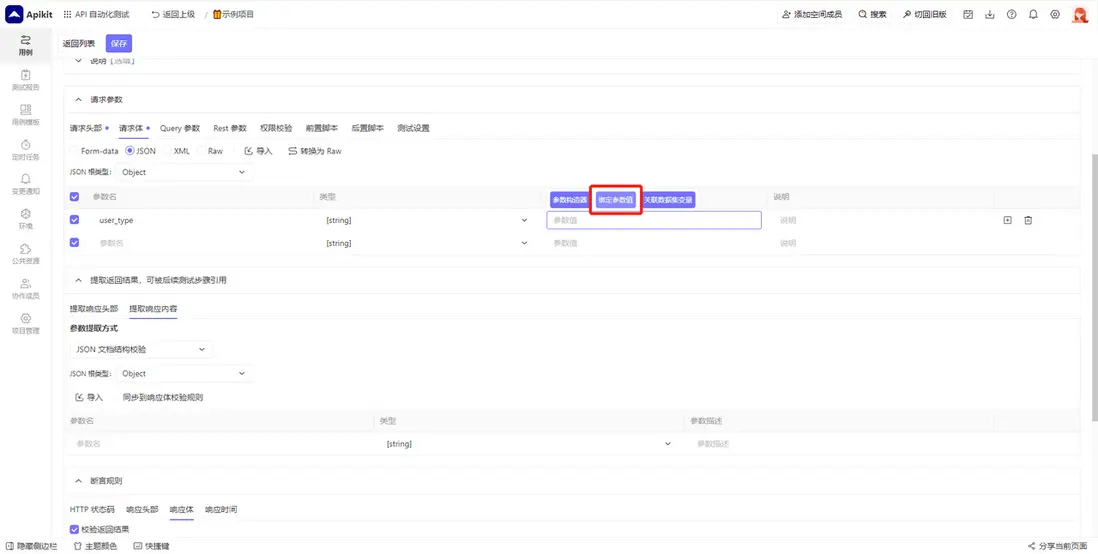Open the empty request row type dropdown

426,243
